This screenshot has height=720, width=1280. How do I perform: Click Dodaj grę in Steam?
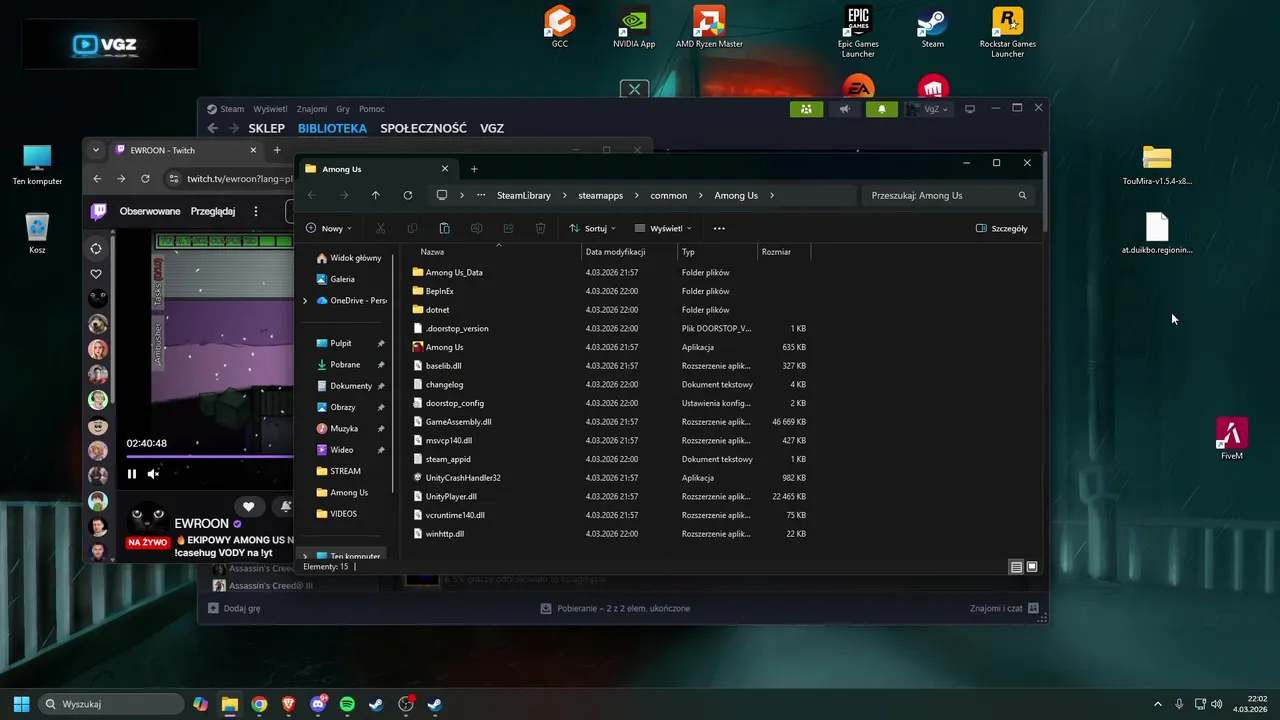tap(234, 608)
